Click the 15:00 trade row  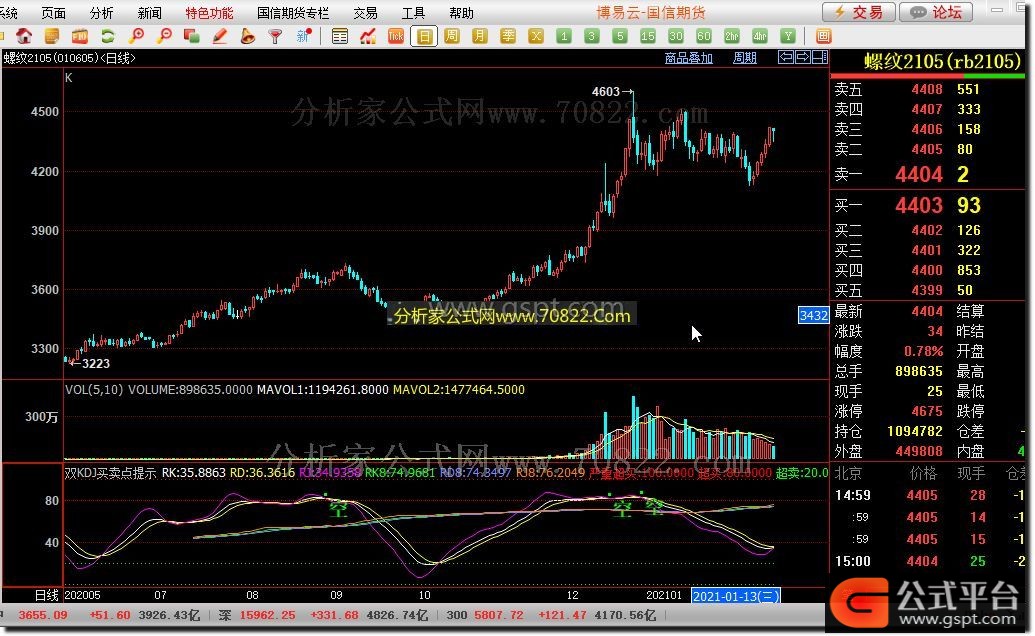[x=928, y=561]
